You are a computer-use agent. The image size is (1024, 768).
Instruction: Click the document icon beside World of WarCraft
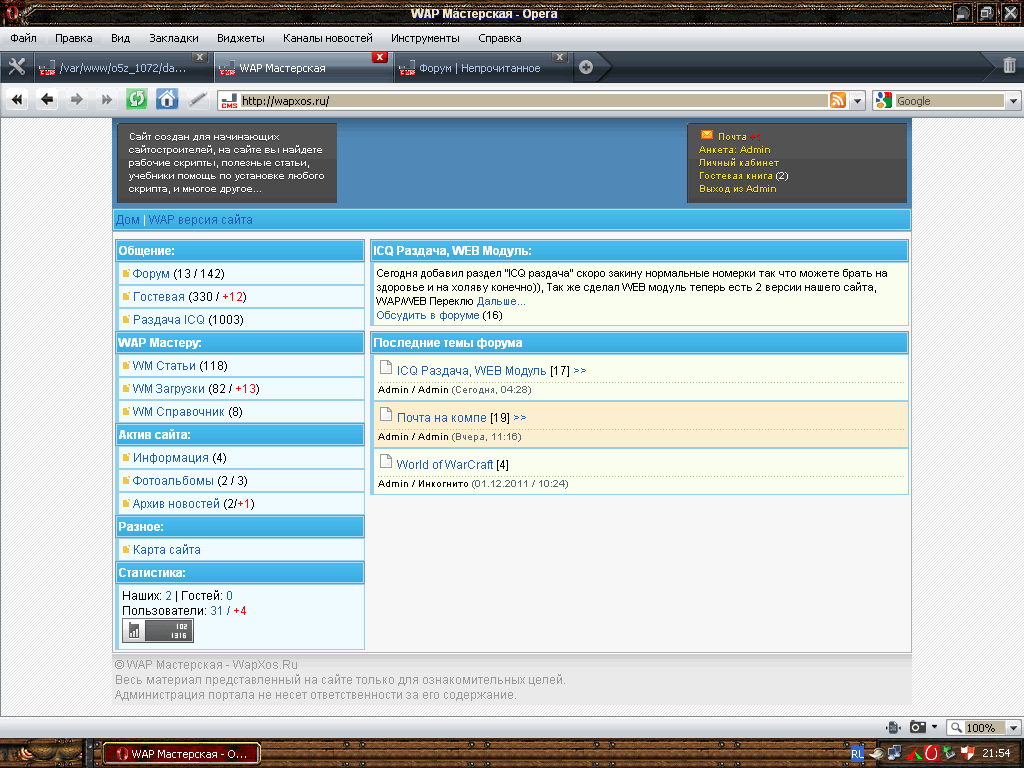pyautogui.click(x=386, y=462)
